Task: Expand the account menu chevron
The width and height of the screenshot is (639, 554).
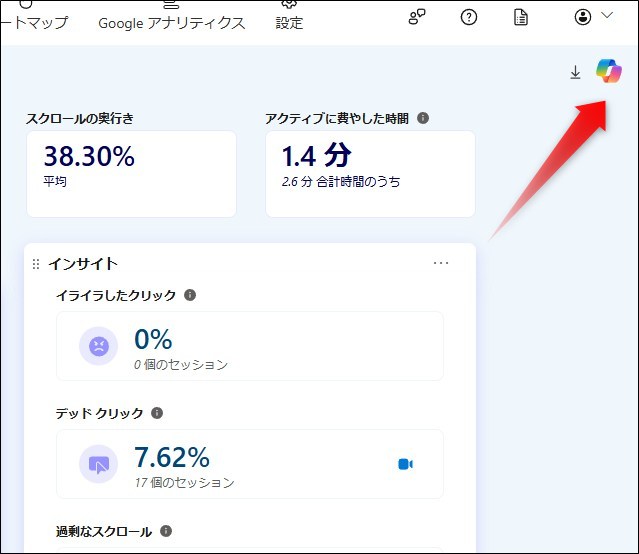Action: pos(607,15)
